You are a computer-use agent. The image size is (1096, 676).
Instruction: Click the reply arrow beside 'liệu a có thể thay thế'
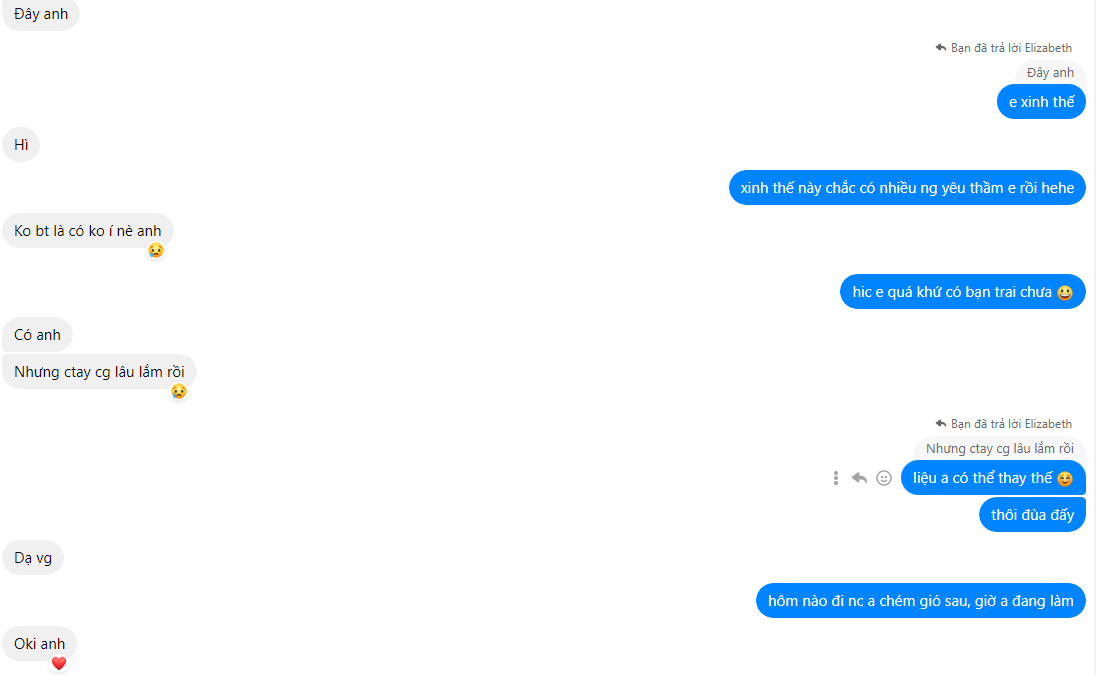pos(859,478)
